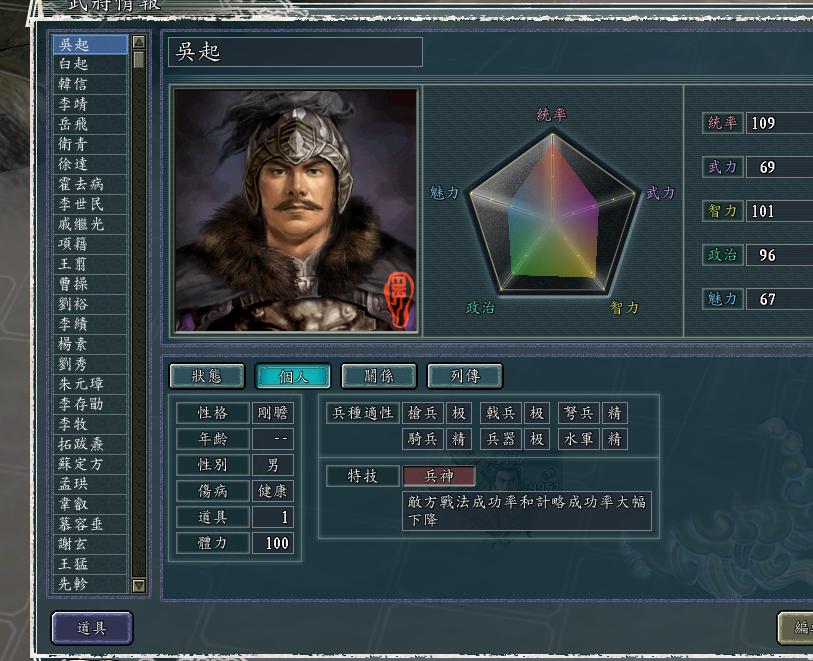Switch to the 關係 (Relations) tab
The height and width of the screenshot is (661, 813).
pos(377,376)
